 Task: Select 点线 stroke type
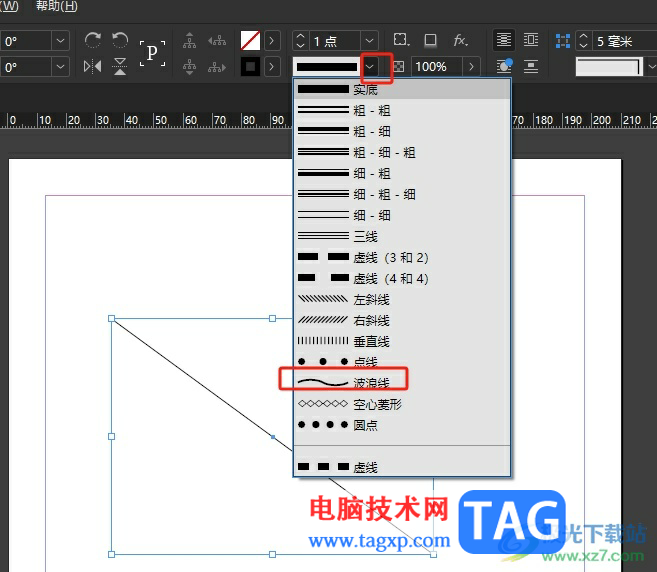[x=402, y=362]
